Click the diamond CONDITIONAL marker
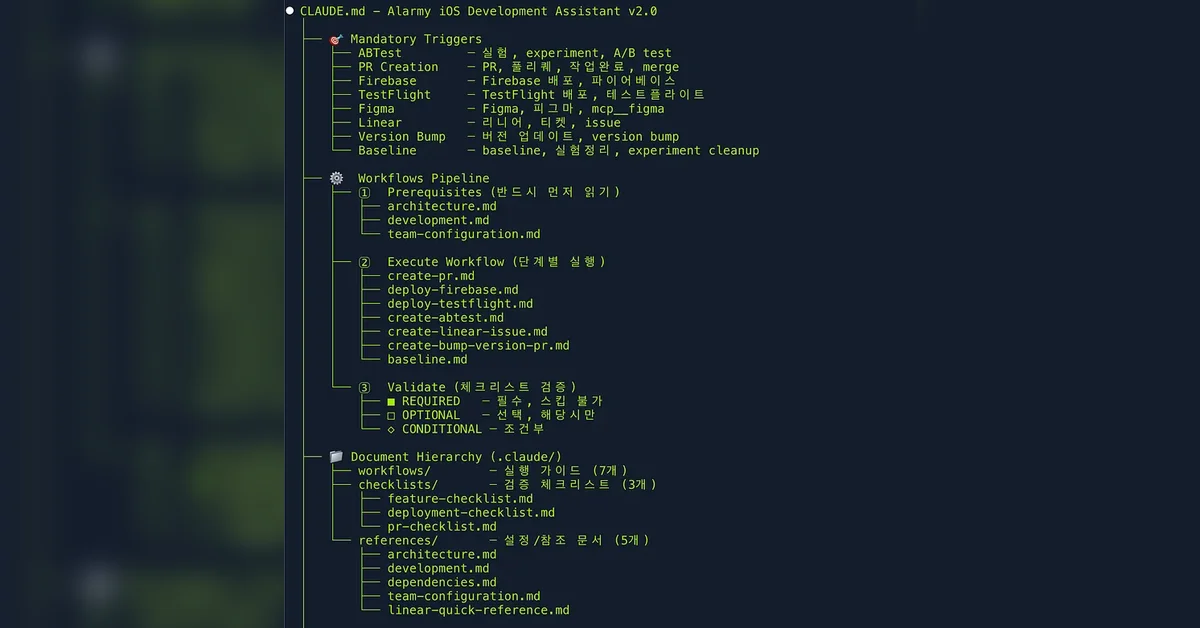 392,429
